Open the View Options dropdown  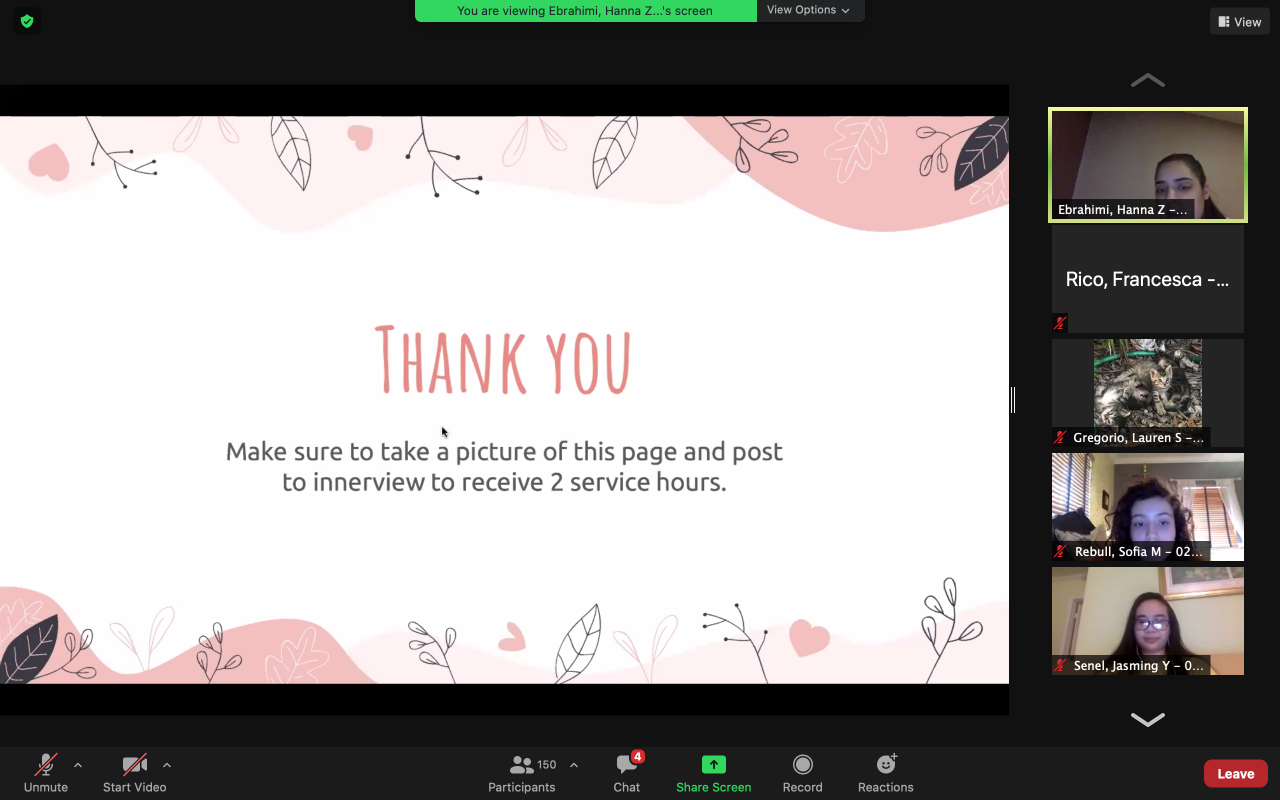point(810,10)
